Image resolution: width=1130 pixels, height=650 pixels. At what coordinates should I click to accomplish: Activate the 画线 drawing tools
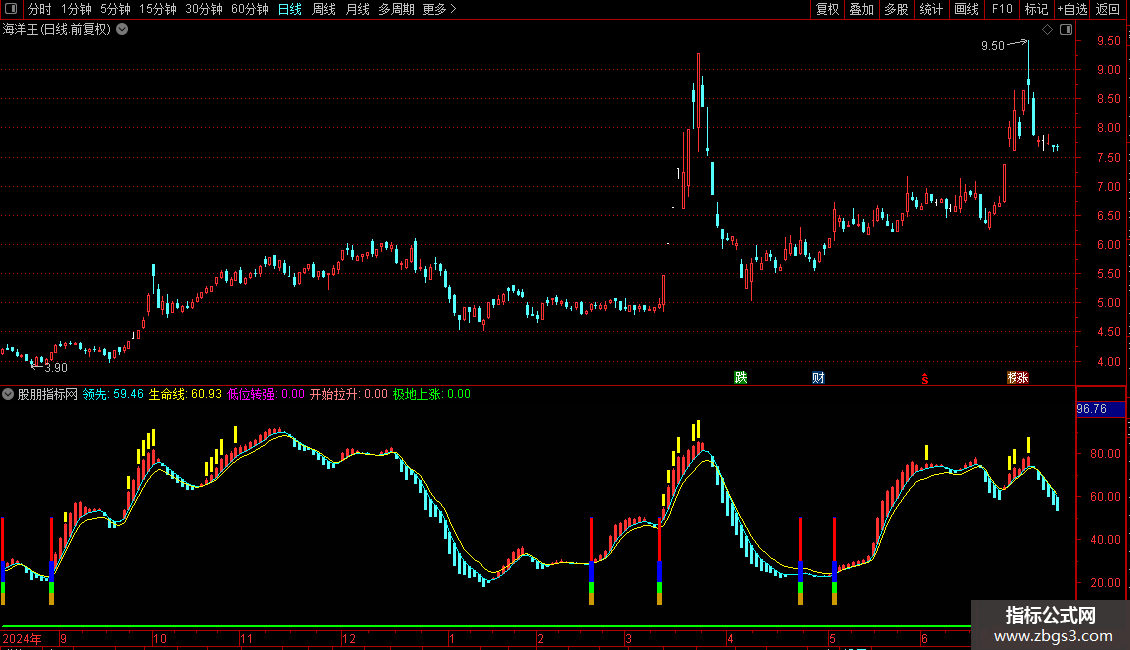[966, 9]
